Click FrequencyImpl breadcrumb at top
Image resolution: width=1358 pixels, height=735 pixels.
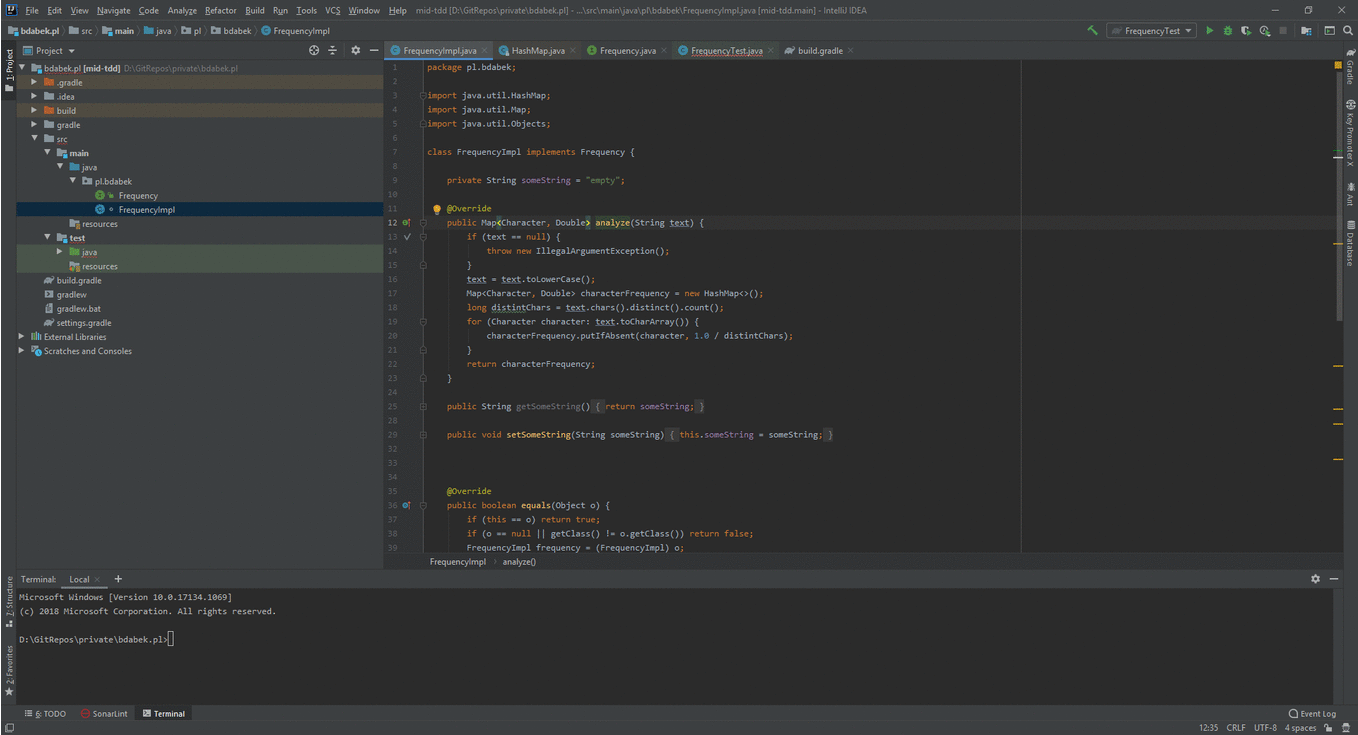(294, 31)
